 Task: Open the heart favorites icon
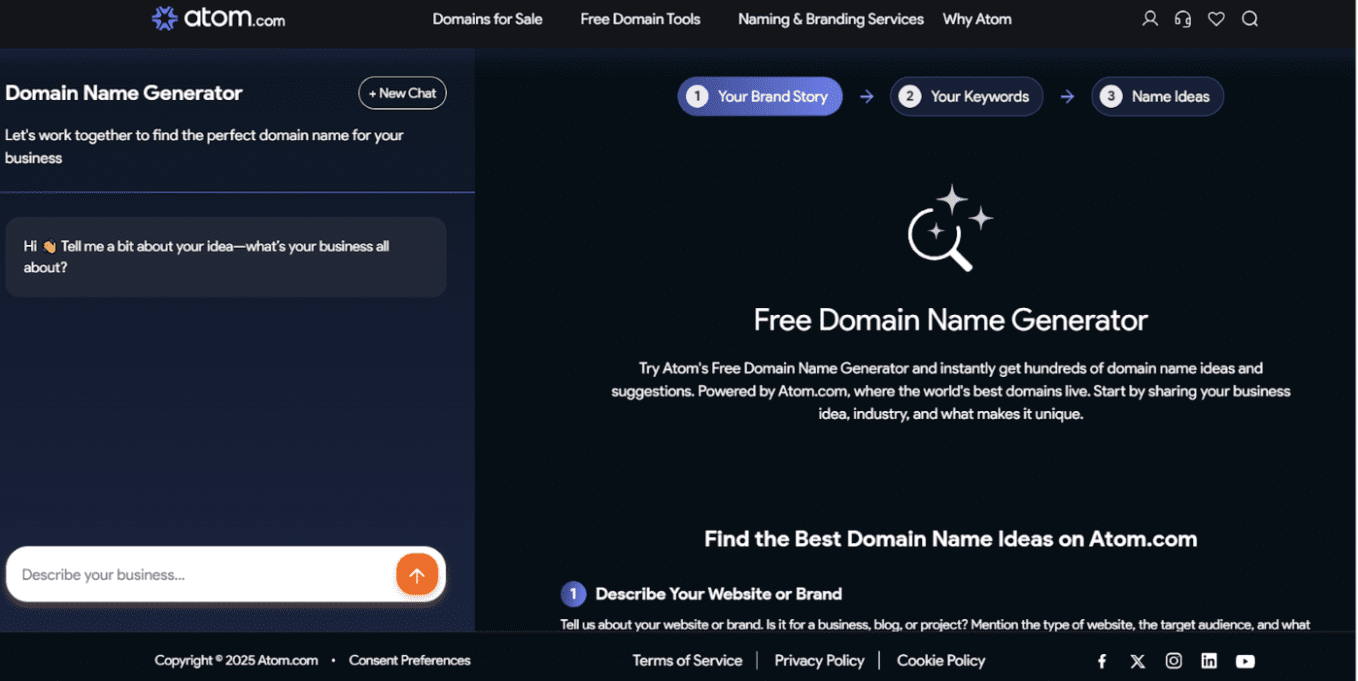1216,19
